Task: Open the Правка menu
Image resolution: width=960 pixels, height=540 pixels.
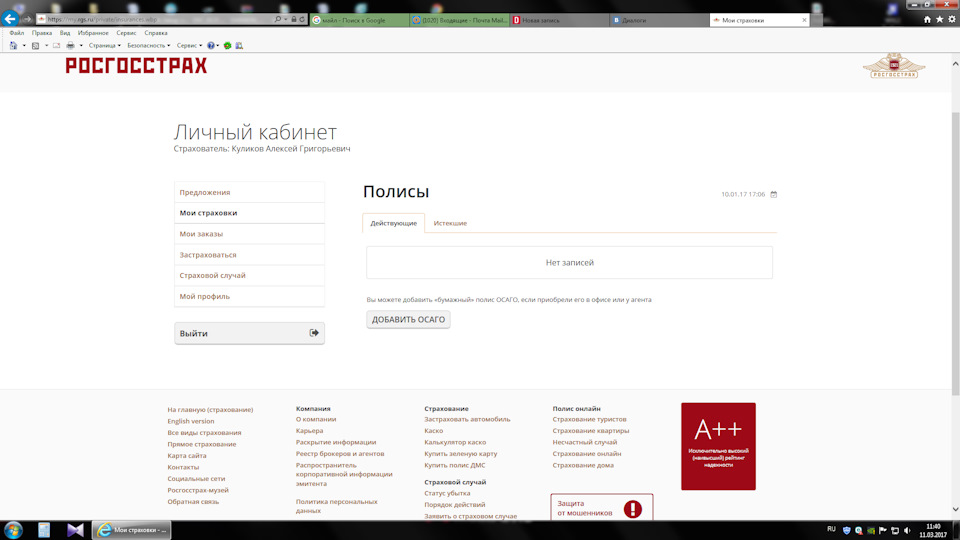Action: pyautogui.click(x=42, y=33)
